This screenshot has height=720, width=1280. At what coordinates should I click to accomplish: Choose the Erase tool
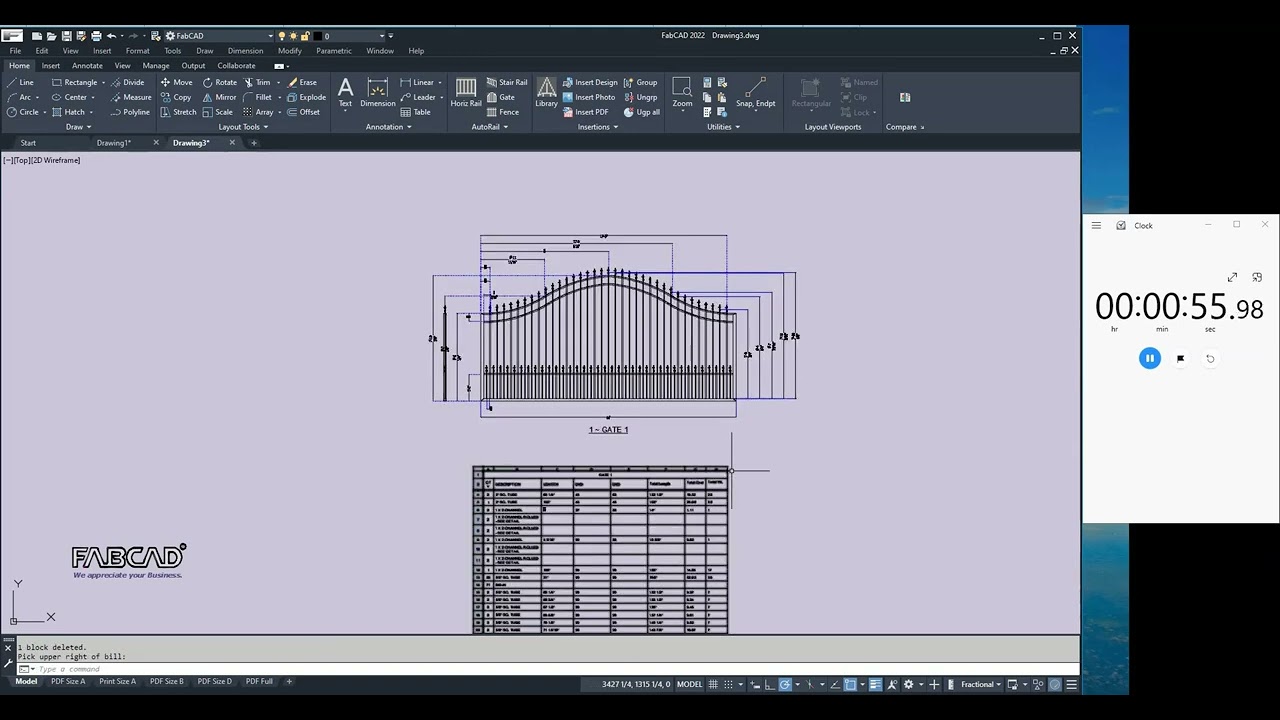click(x=302, y=82)
